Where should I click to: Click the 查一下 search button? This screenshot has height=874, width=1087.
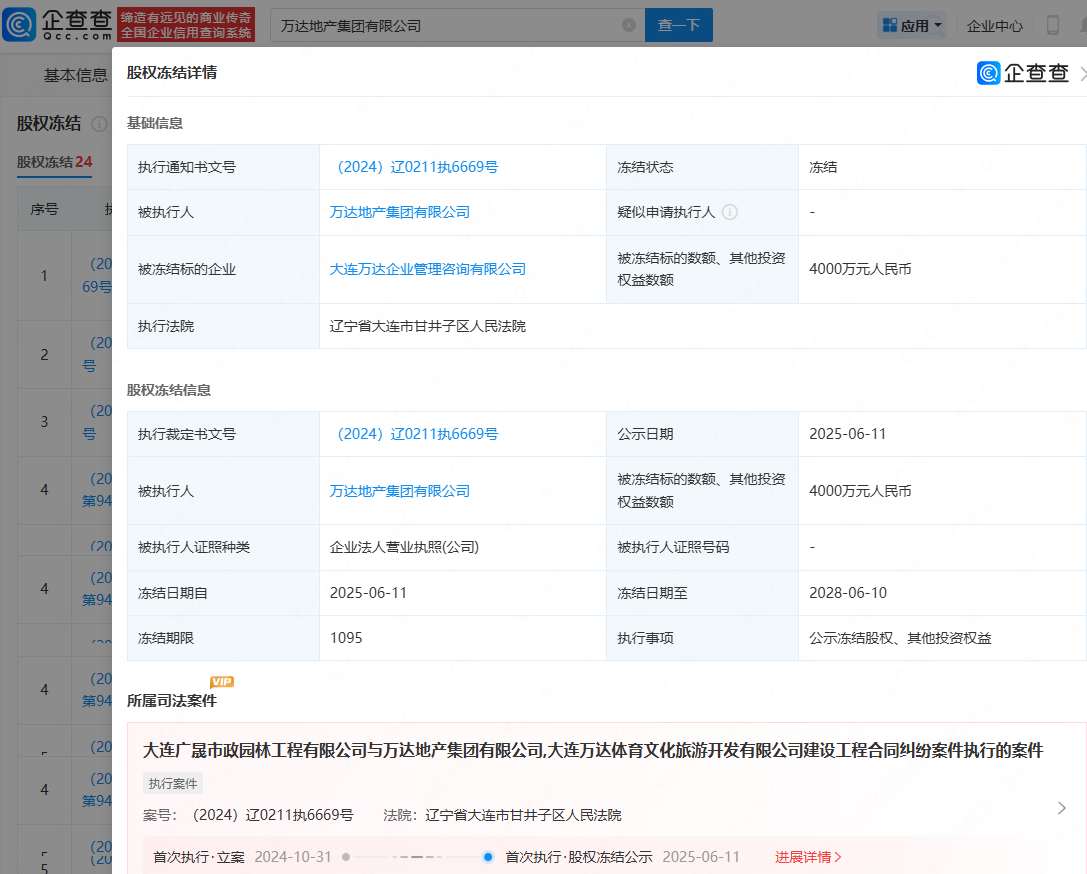tap(679, 26)
